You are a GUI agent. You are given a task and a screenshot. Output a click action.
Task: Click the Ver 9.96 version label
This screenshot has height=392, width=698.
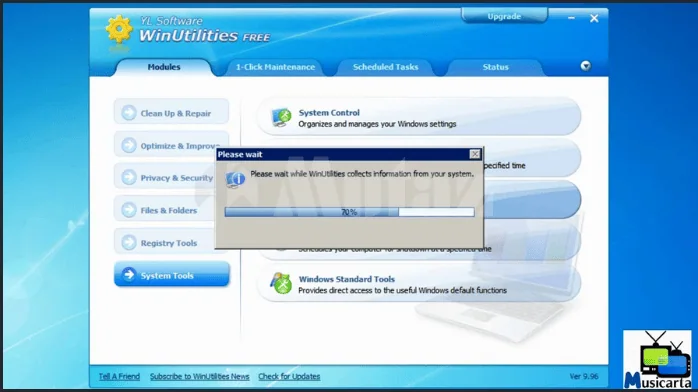tap(584, 376)
